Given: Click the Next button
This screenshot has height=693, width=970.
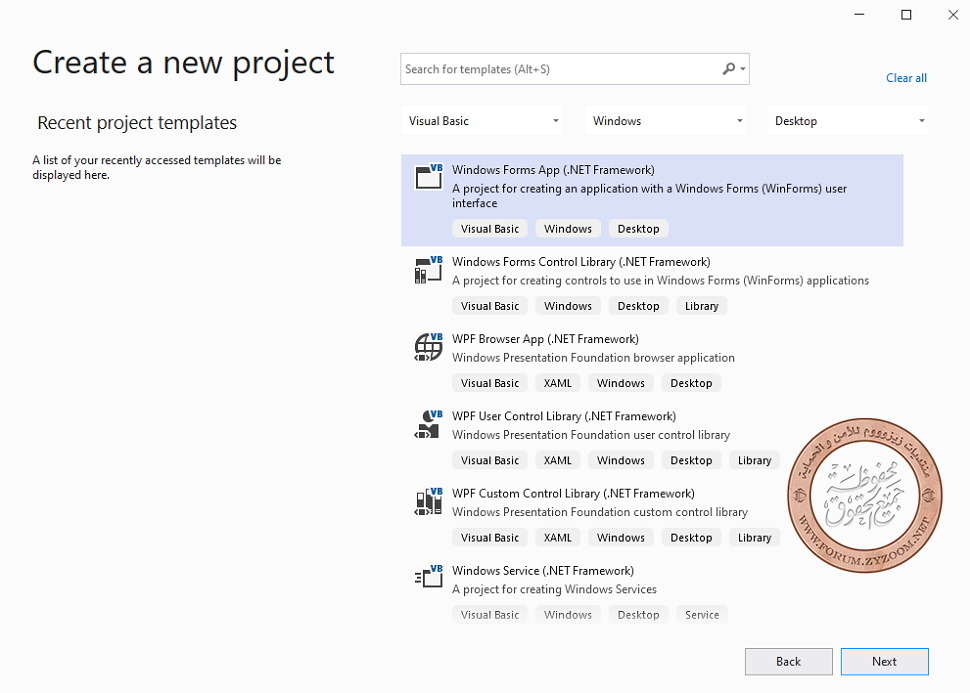Looking at the screenshot, I should click(885, 661).
